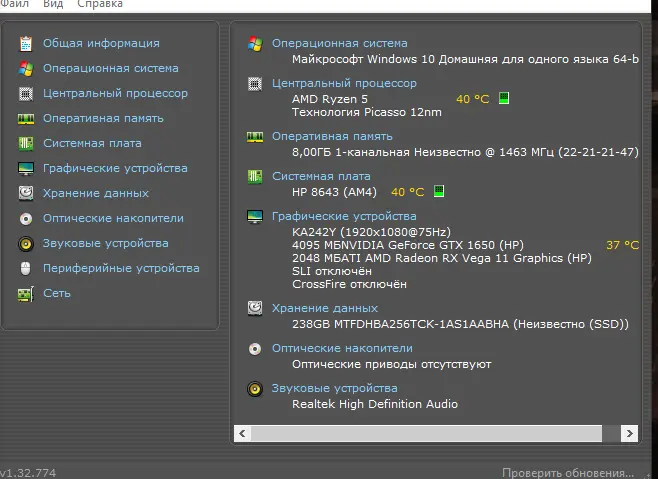Click Хранение данных heading link in summary
Screen dimensions: 658x479
(x=325, y=308)
